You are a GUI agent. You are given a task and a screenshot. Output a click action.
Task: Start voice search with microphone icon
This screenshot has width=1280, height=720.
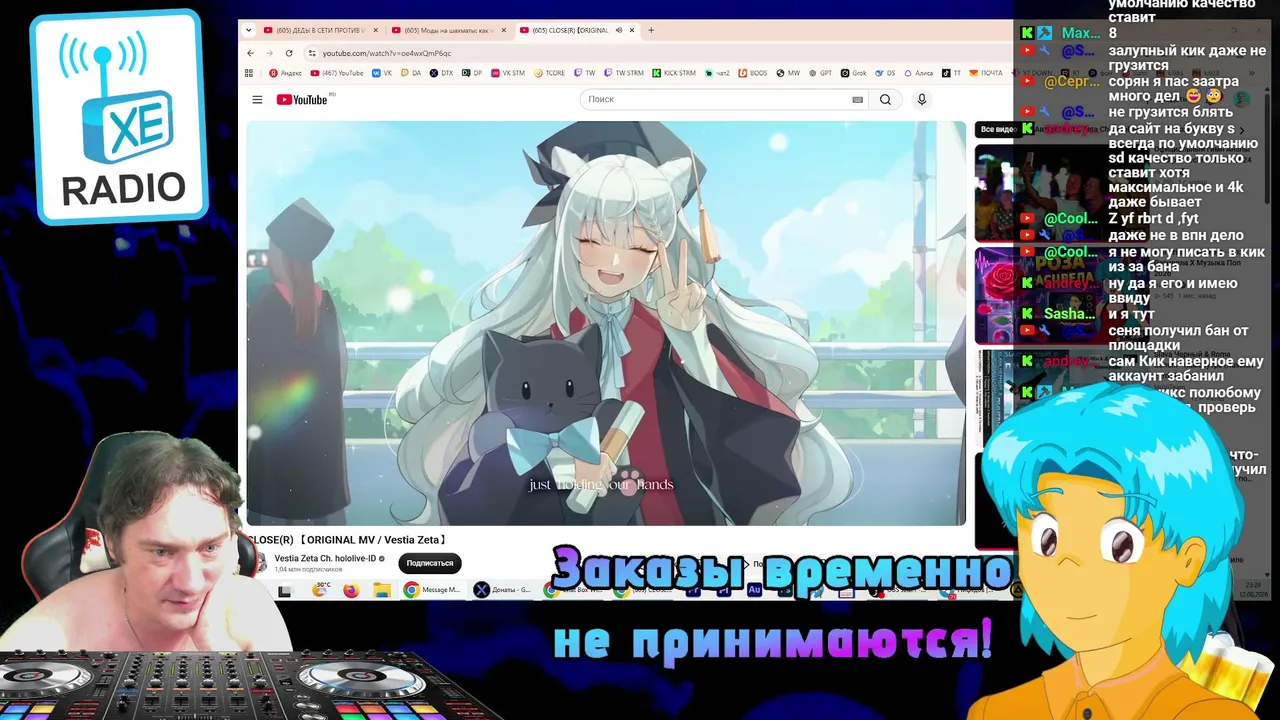point(922,100)
